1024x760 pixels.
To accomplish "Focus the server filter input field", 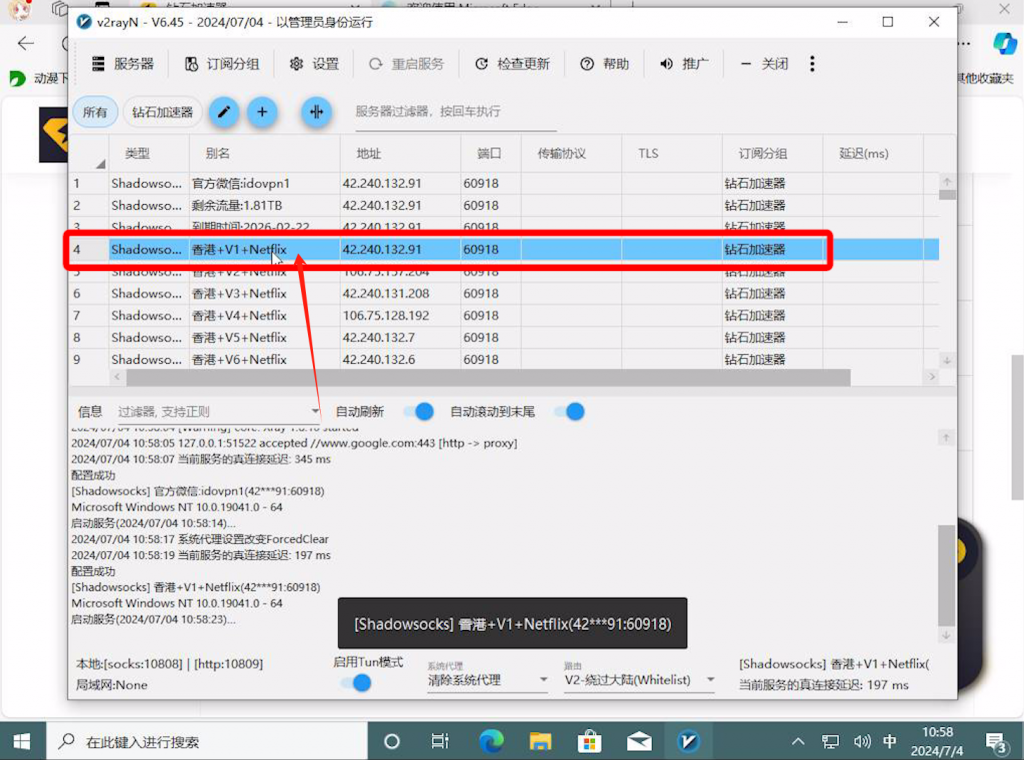I will pos(456,112).
